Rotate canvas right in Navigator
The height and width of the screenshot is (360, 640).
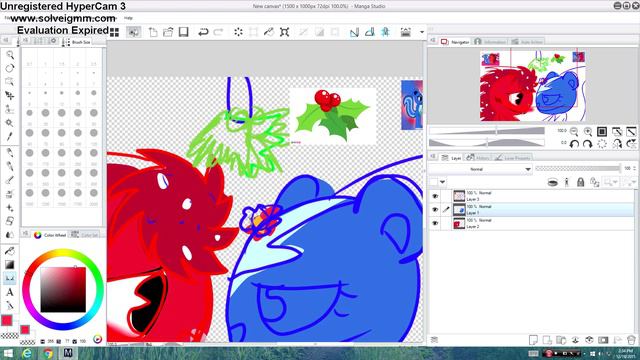tap(588, 144)
